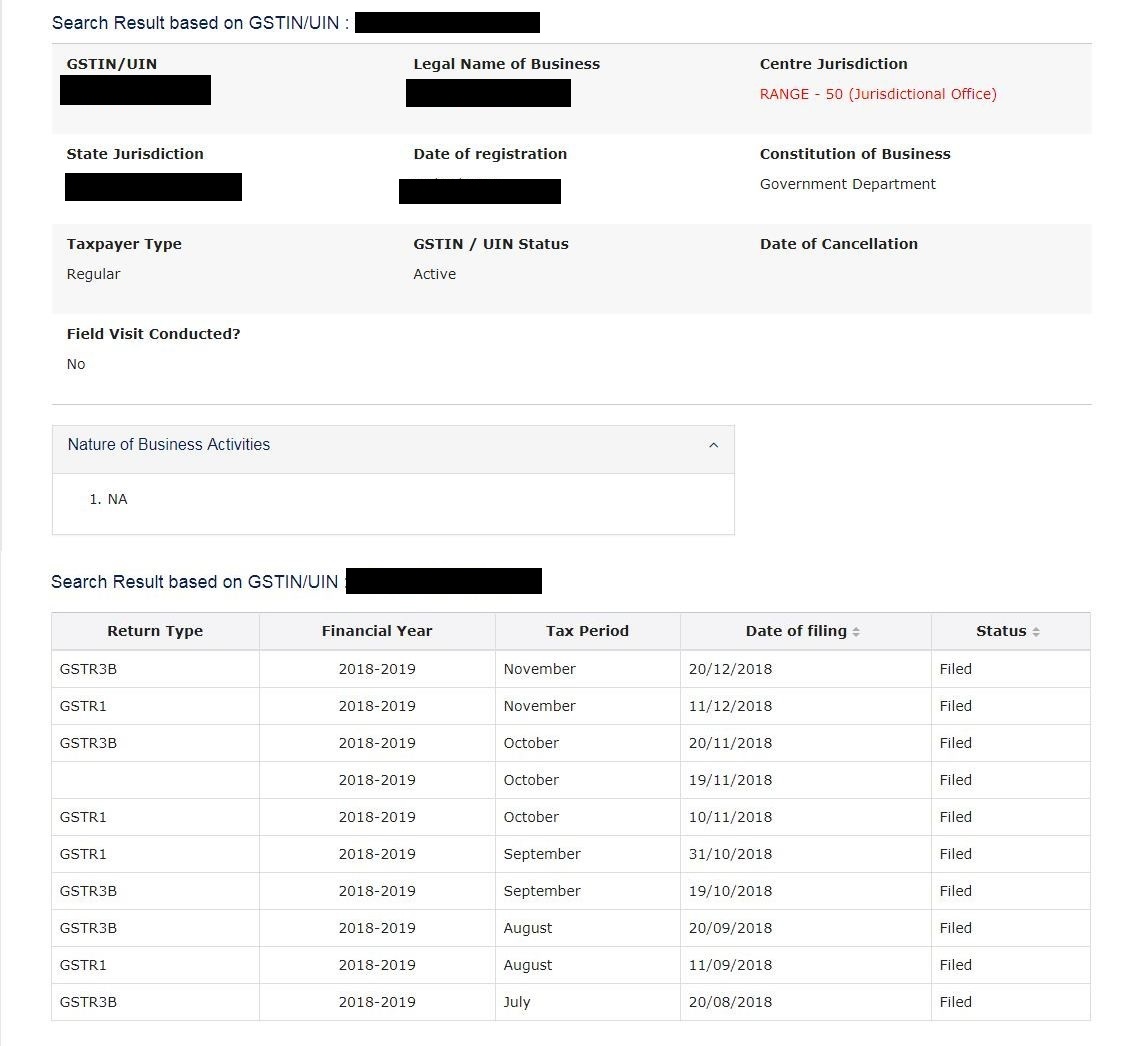Click the Financial Year column header
The height and width of the screenshot is (1046, 1140).
(x=377, y=631)
